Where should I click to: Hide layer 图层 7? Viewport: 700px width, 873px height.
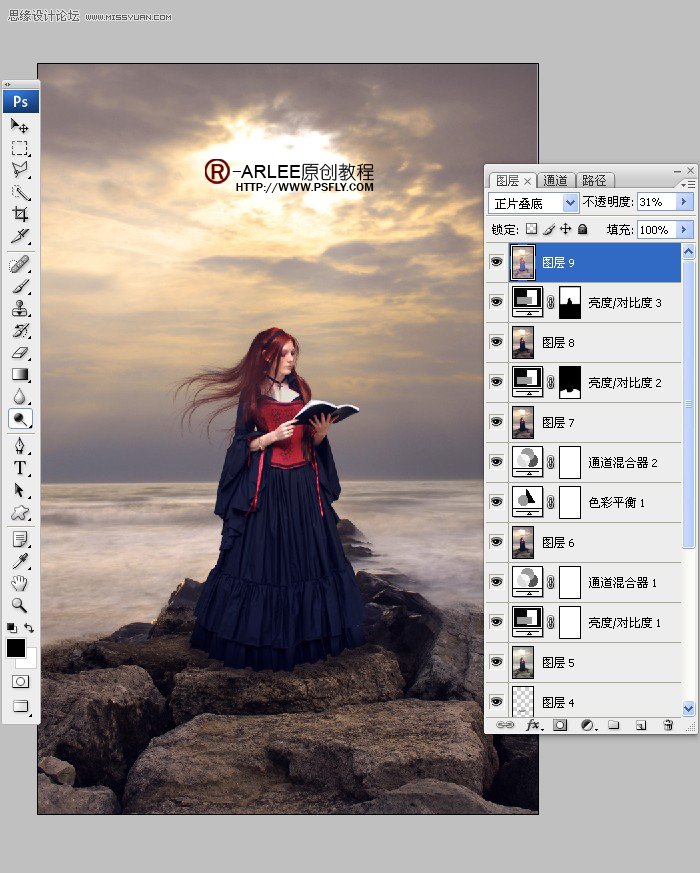pos(496,422)
